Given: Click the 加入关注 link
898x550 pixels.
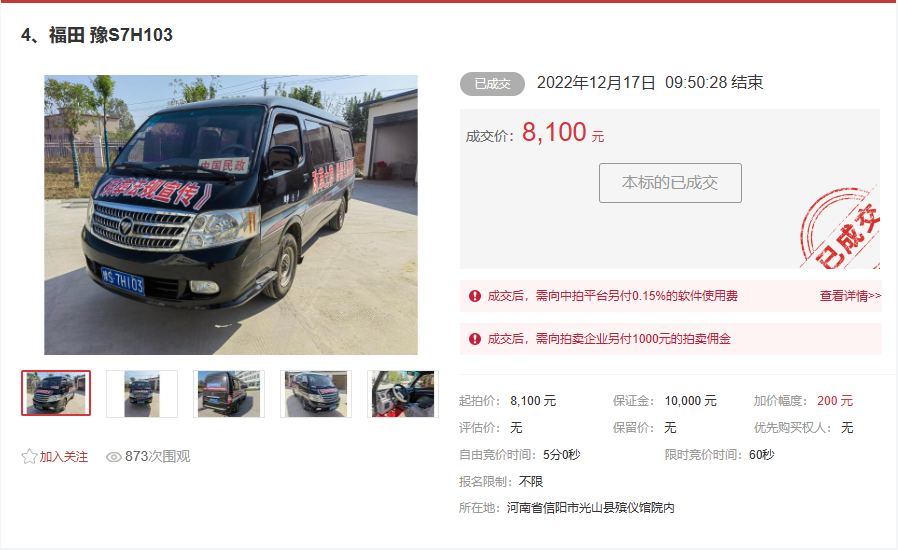Looking at the screenshot, I should pyautogui.click(x=64, y=457).
